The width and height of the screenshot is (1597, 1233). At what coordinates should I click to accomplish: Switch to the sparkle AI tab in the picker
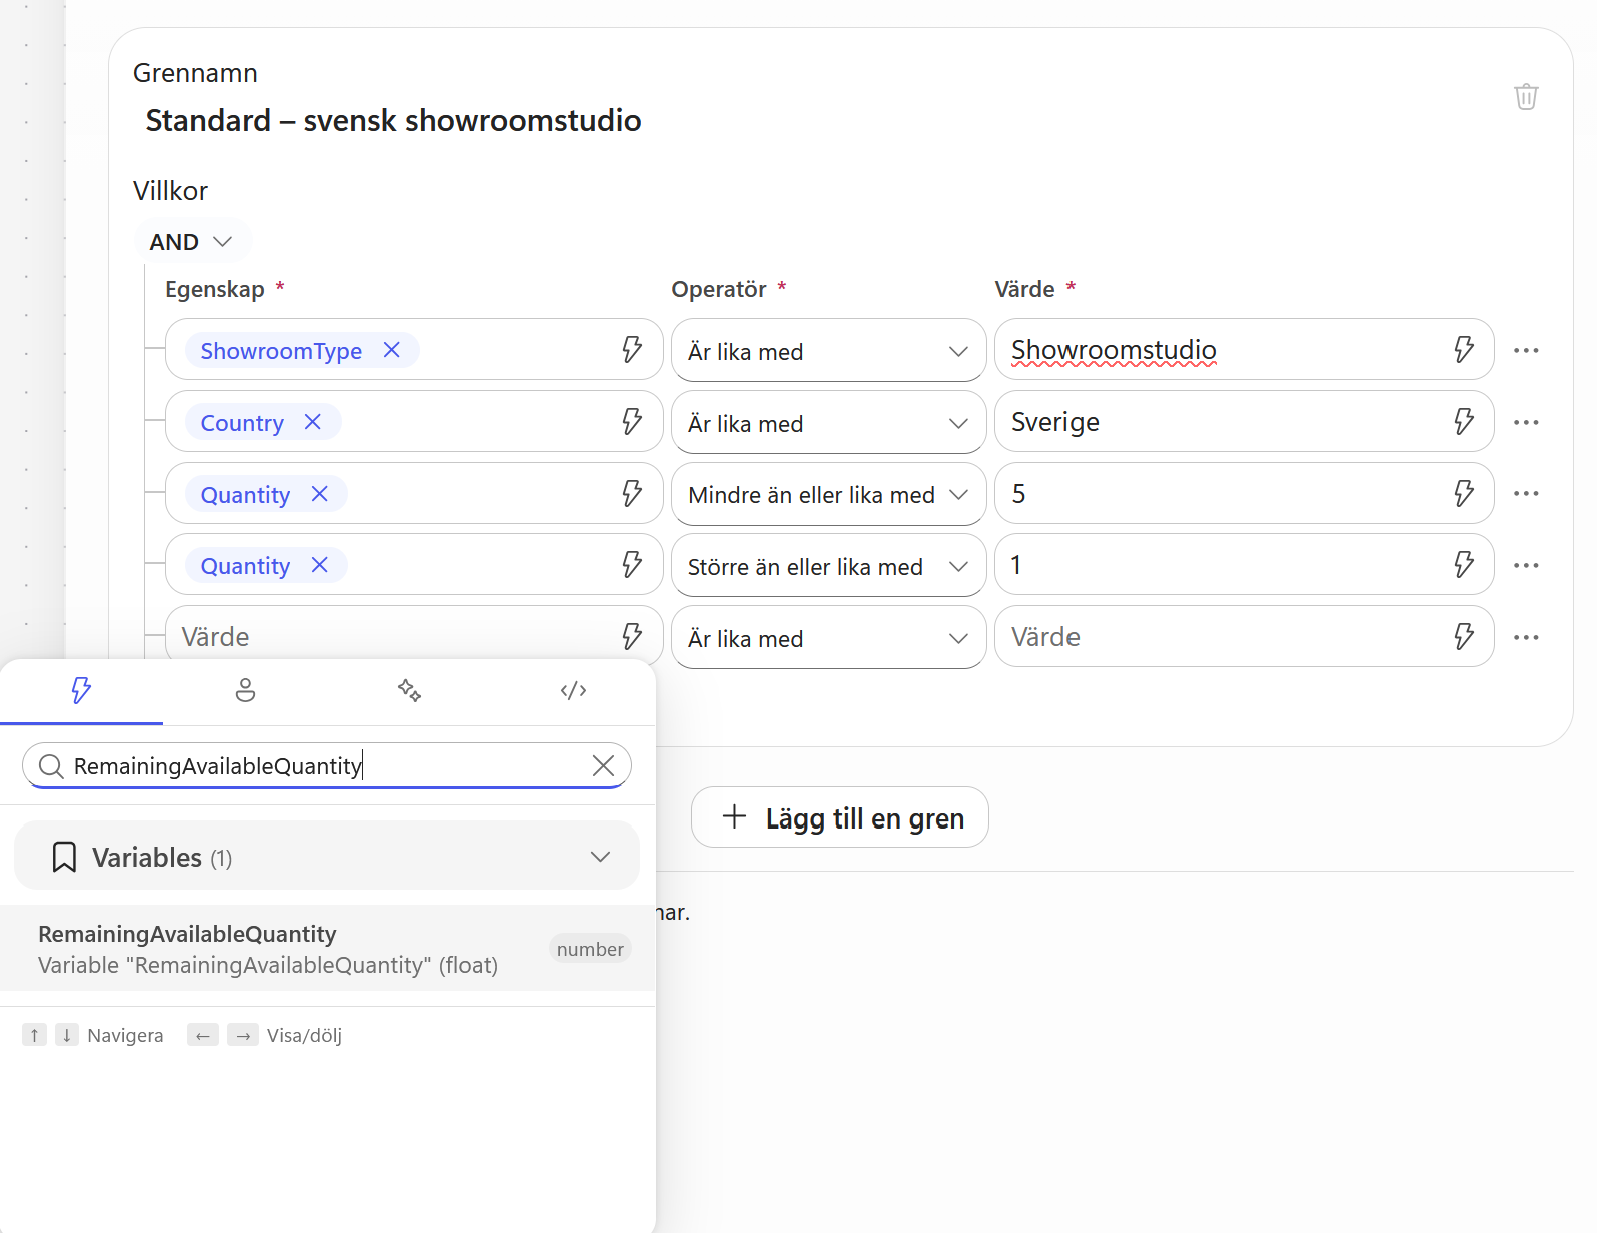409,690
